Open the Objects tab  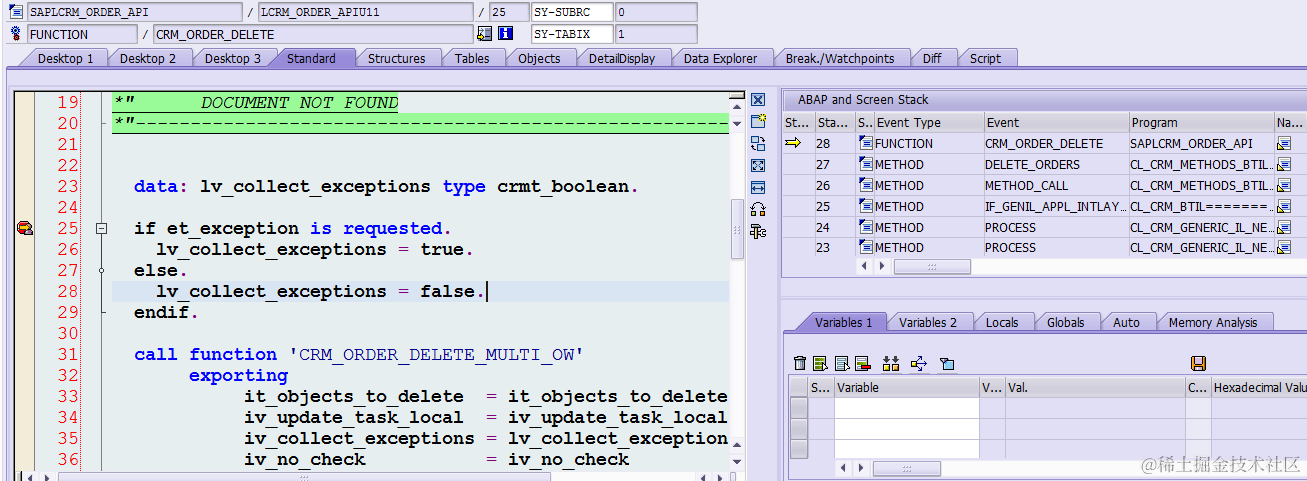coord(539,58)
